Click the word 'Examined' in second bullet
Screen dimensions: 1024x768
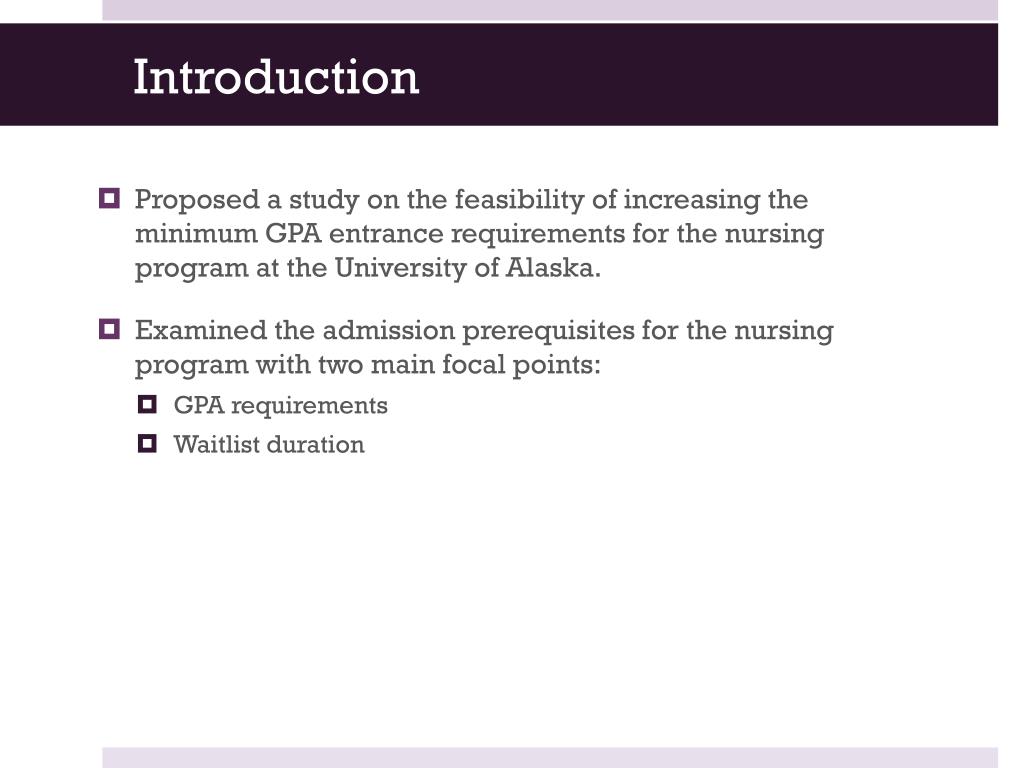[200, 330]
